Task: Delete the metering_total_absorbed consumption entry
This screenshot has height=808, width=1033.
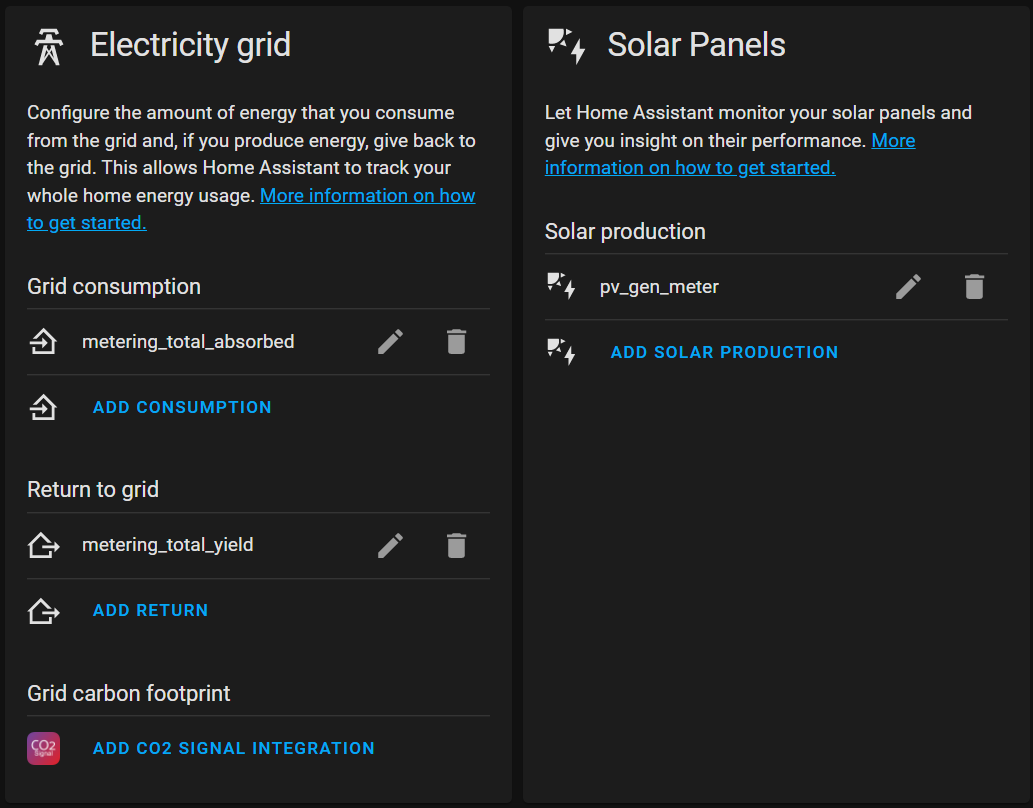Action: (x=457, y=341)
